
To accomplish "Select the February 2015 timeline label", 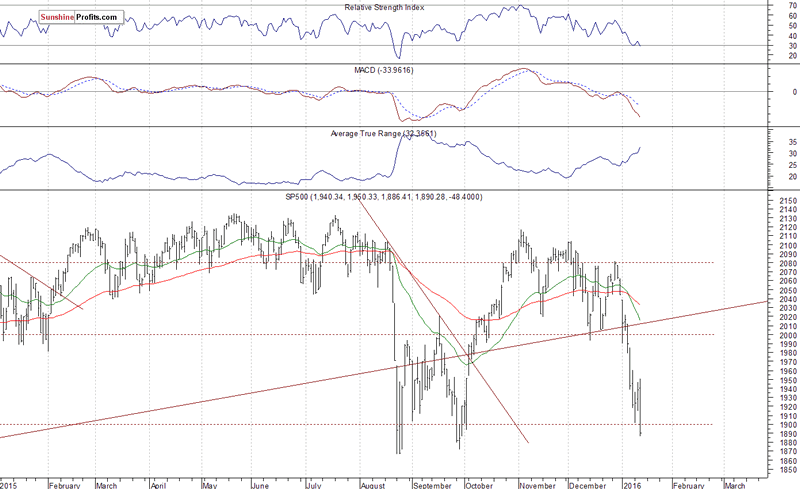I will tap(64, 485).
